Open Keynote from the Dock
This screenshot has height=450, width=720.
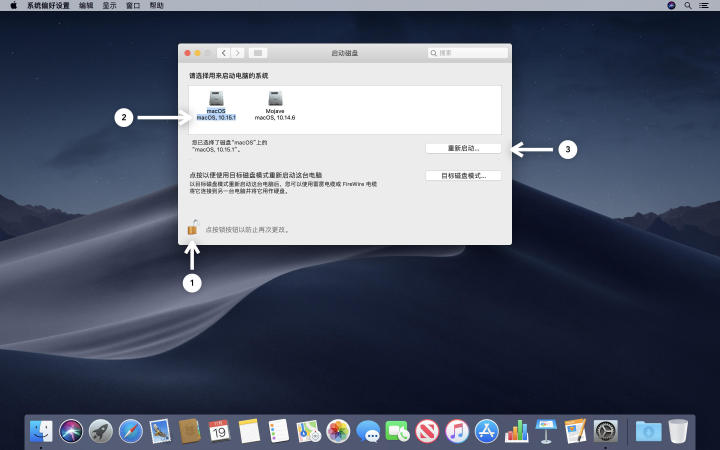pyautogui.click(x=546, y=431)
